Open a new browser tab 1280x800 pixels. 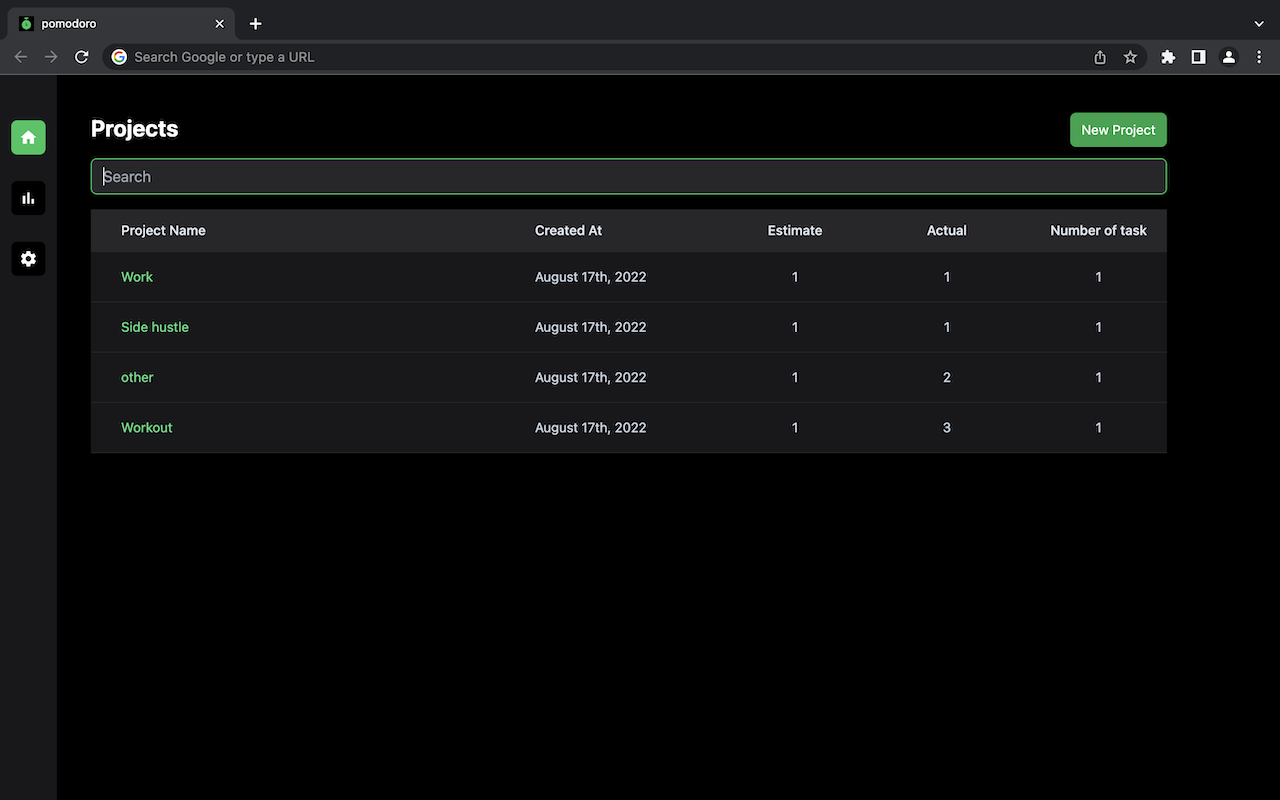pyautogui.click(x=256, y=23)
